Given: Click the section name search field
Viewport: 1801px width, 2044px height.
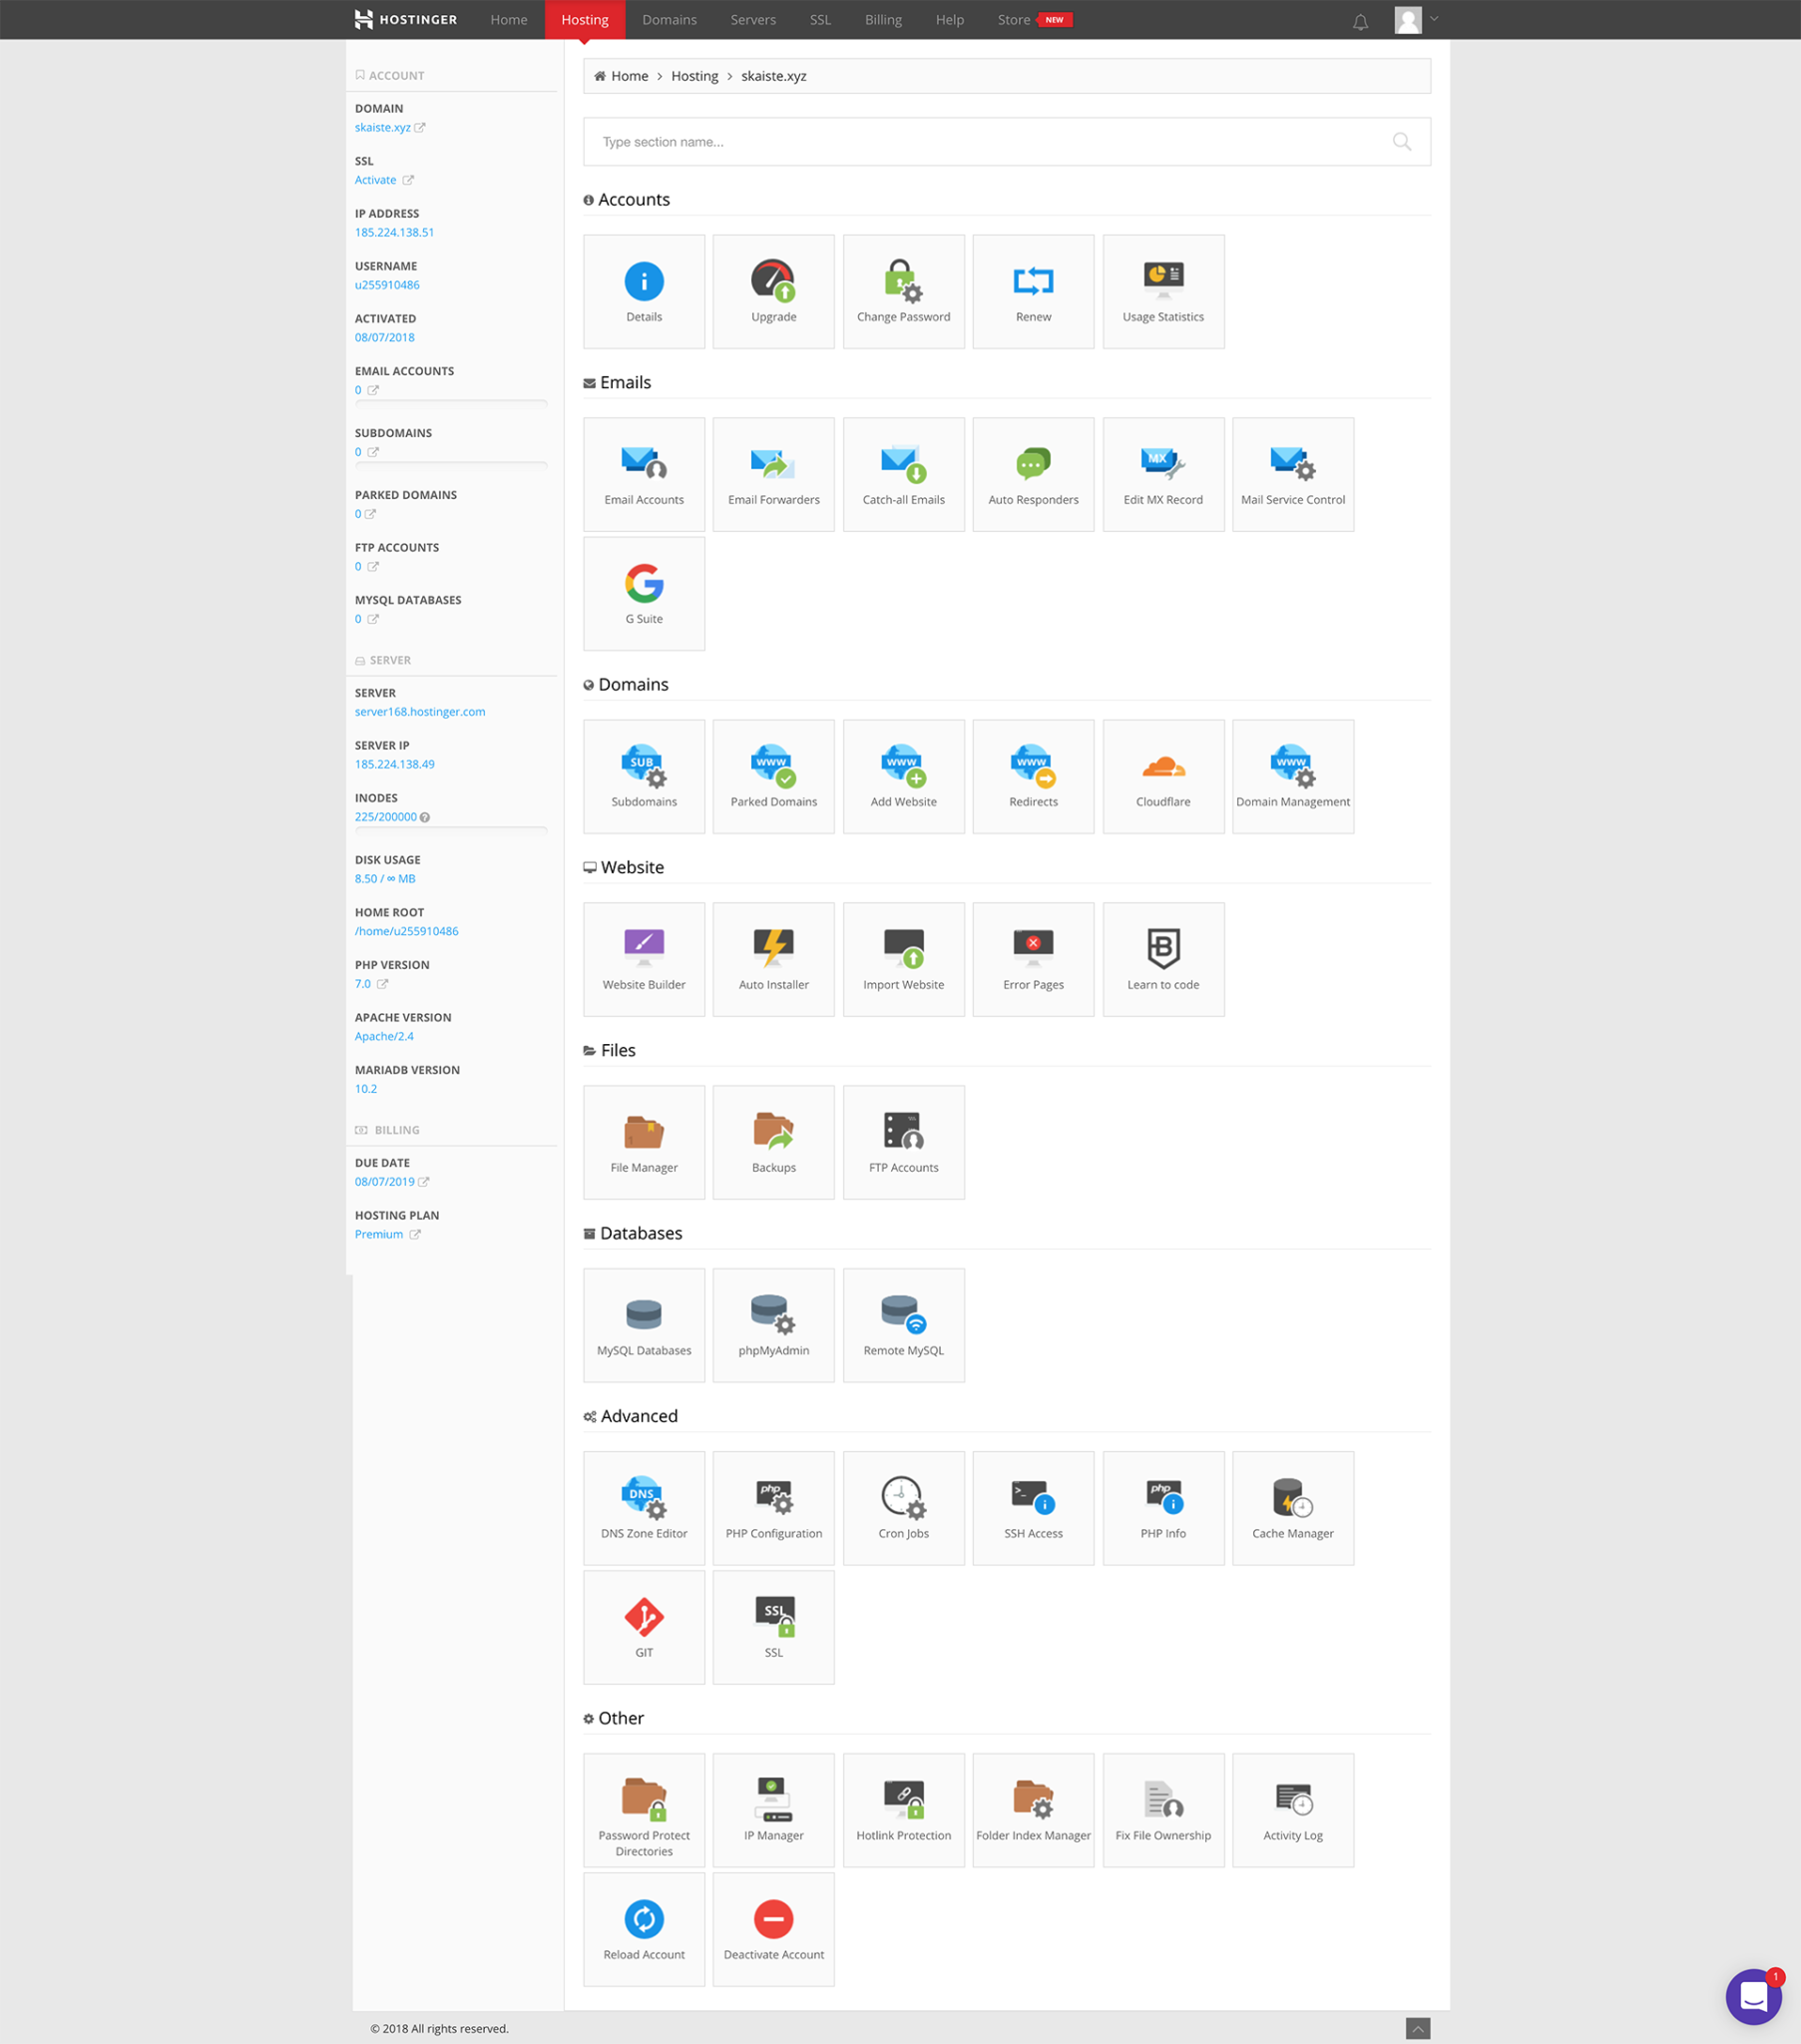Looking at the screenshot, I should 990,142.
